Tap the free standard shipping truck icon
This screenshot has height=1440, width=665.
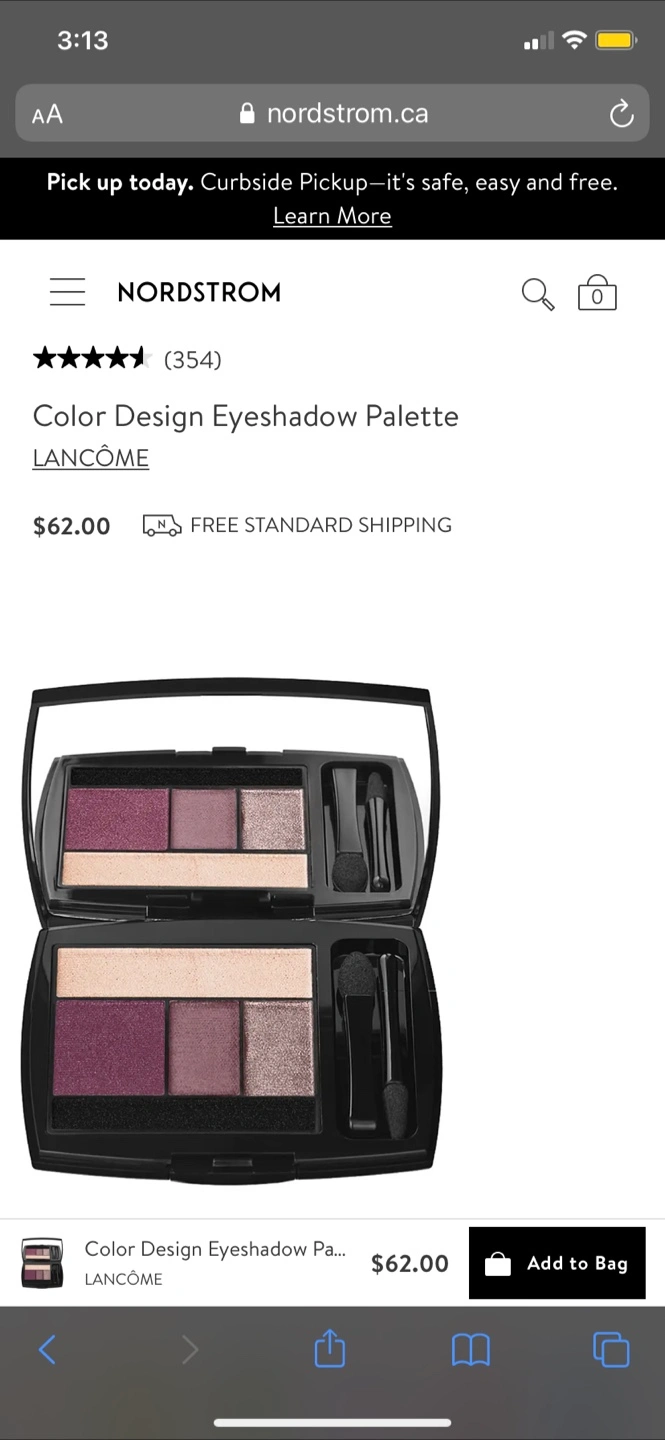tap(161, 525)
